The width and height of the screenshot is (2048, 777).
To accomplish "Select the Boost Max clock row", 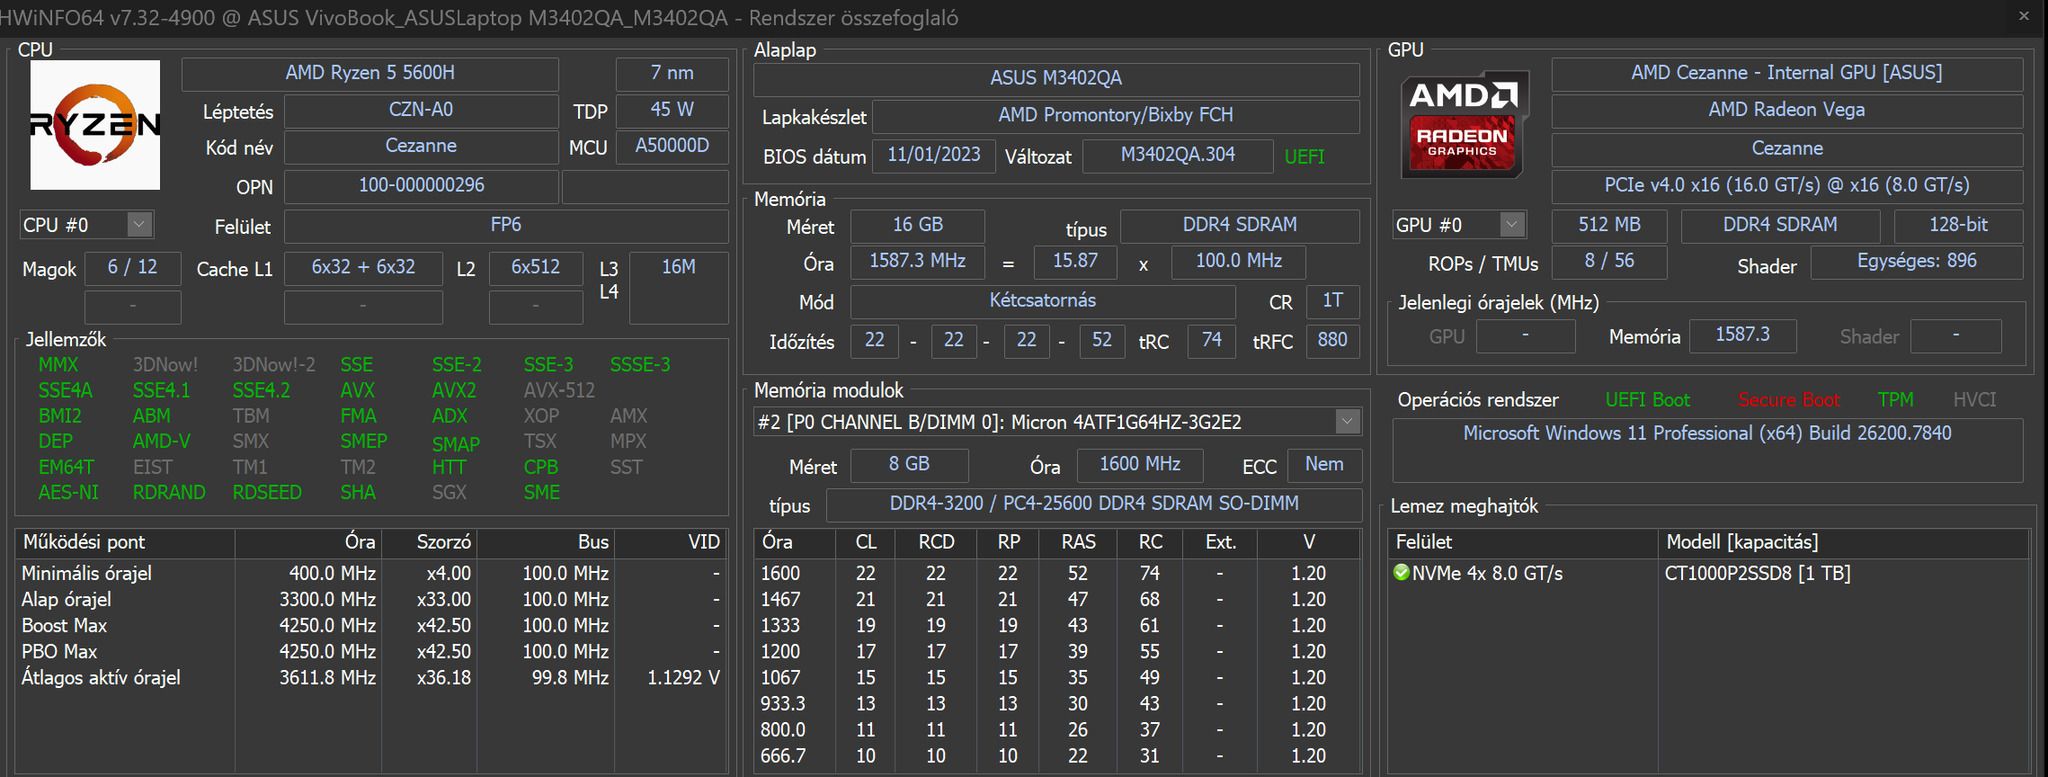I will point(65,625).
